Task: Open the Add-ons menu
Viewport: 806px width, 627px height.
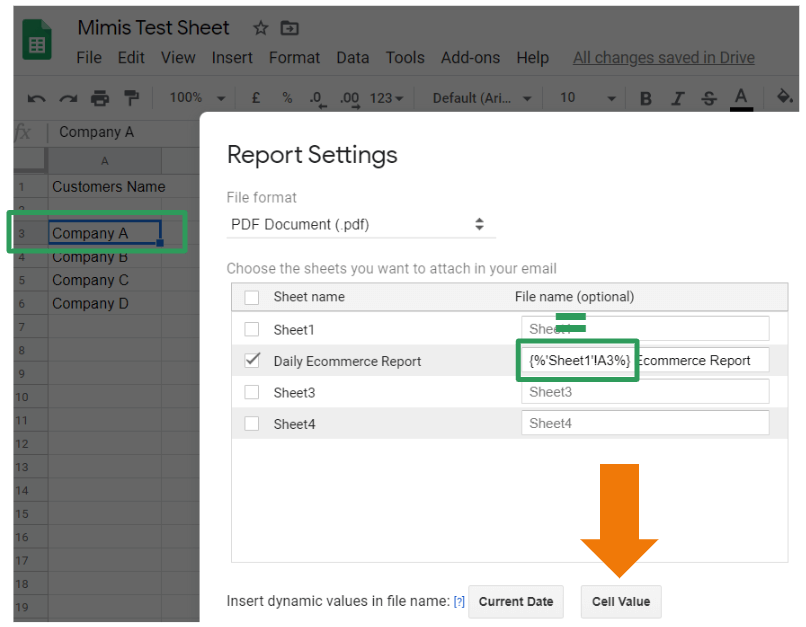Action: point(470,58)
